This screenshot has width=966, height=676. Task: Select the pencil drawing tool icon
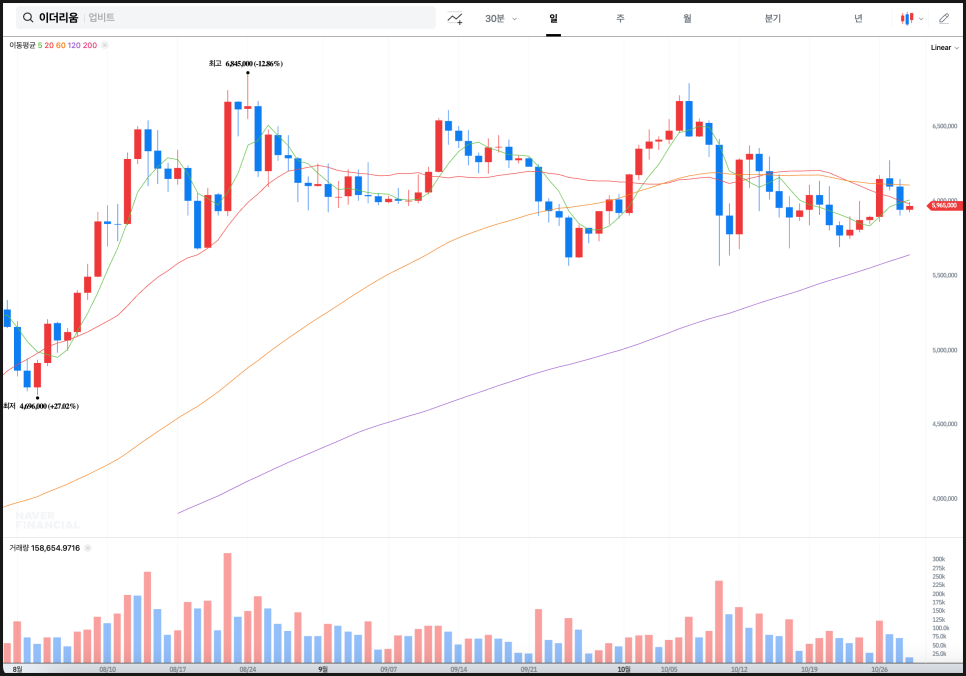tap(944, 18)
